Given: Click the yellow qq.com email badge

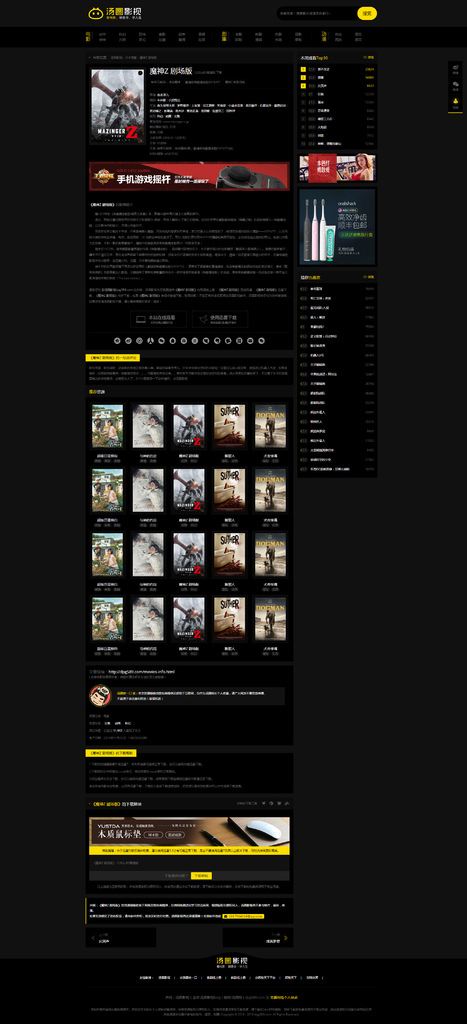Looking at the screenshot, I should click(243, 916).
